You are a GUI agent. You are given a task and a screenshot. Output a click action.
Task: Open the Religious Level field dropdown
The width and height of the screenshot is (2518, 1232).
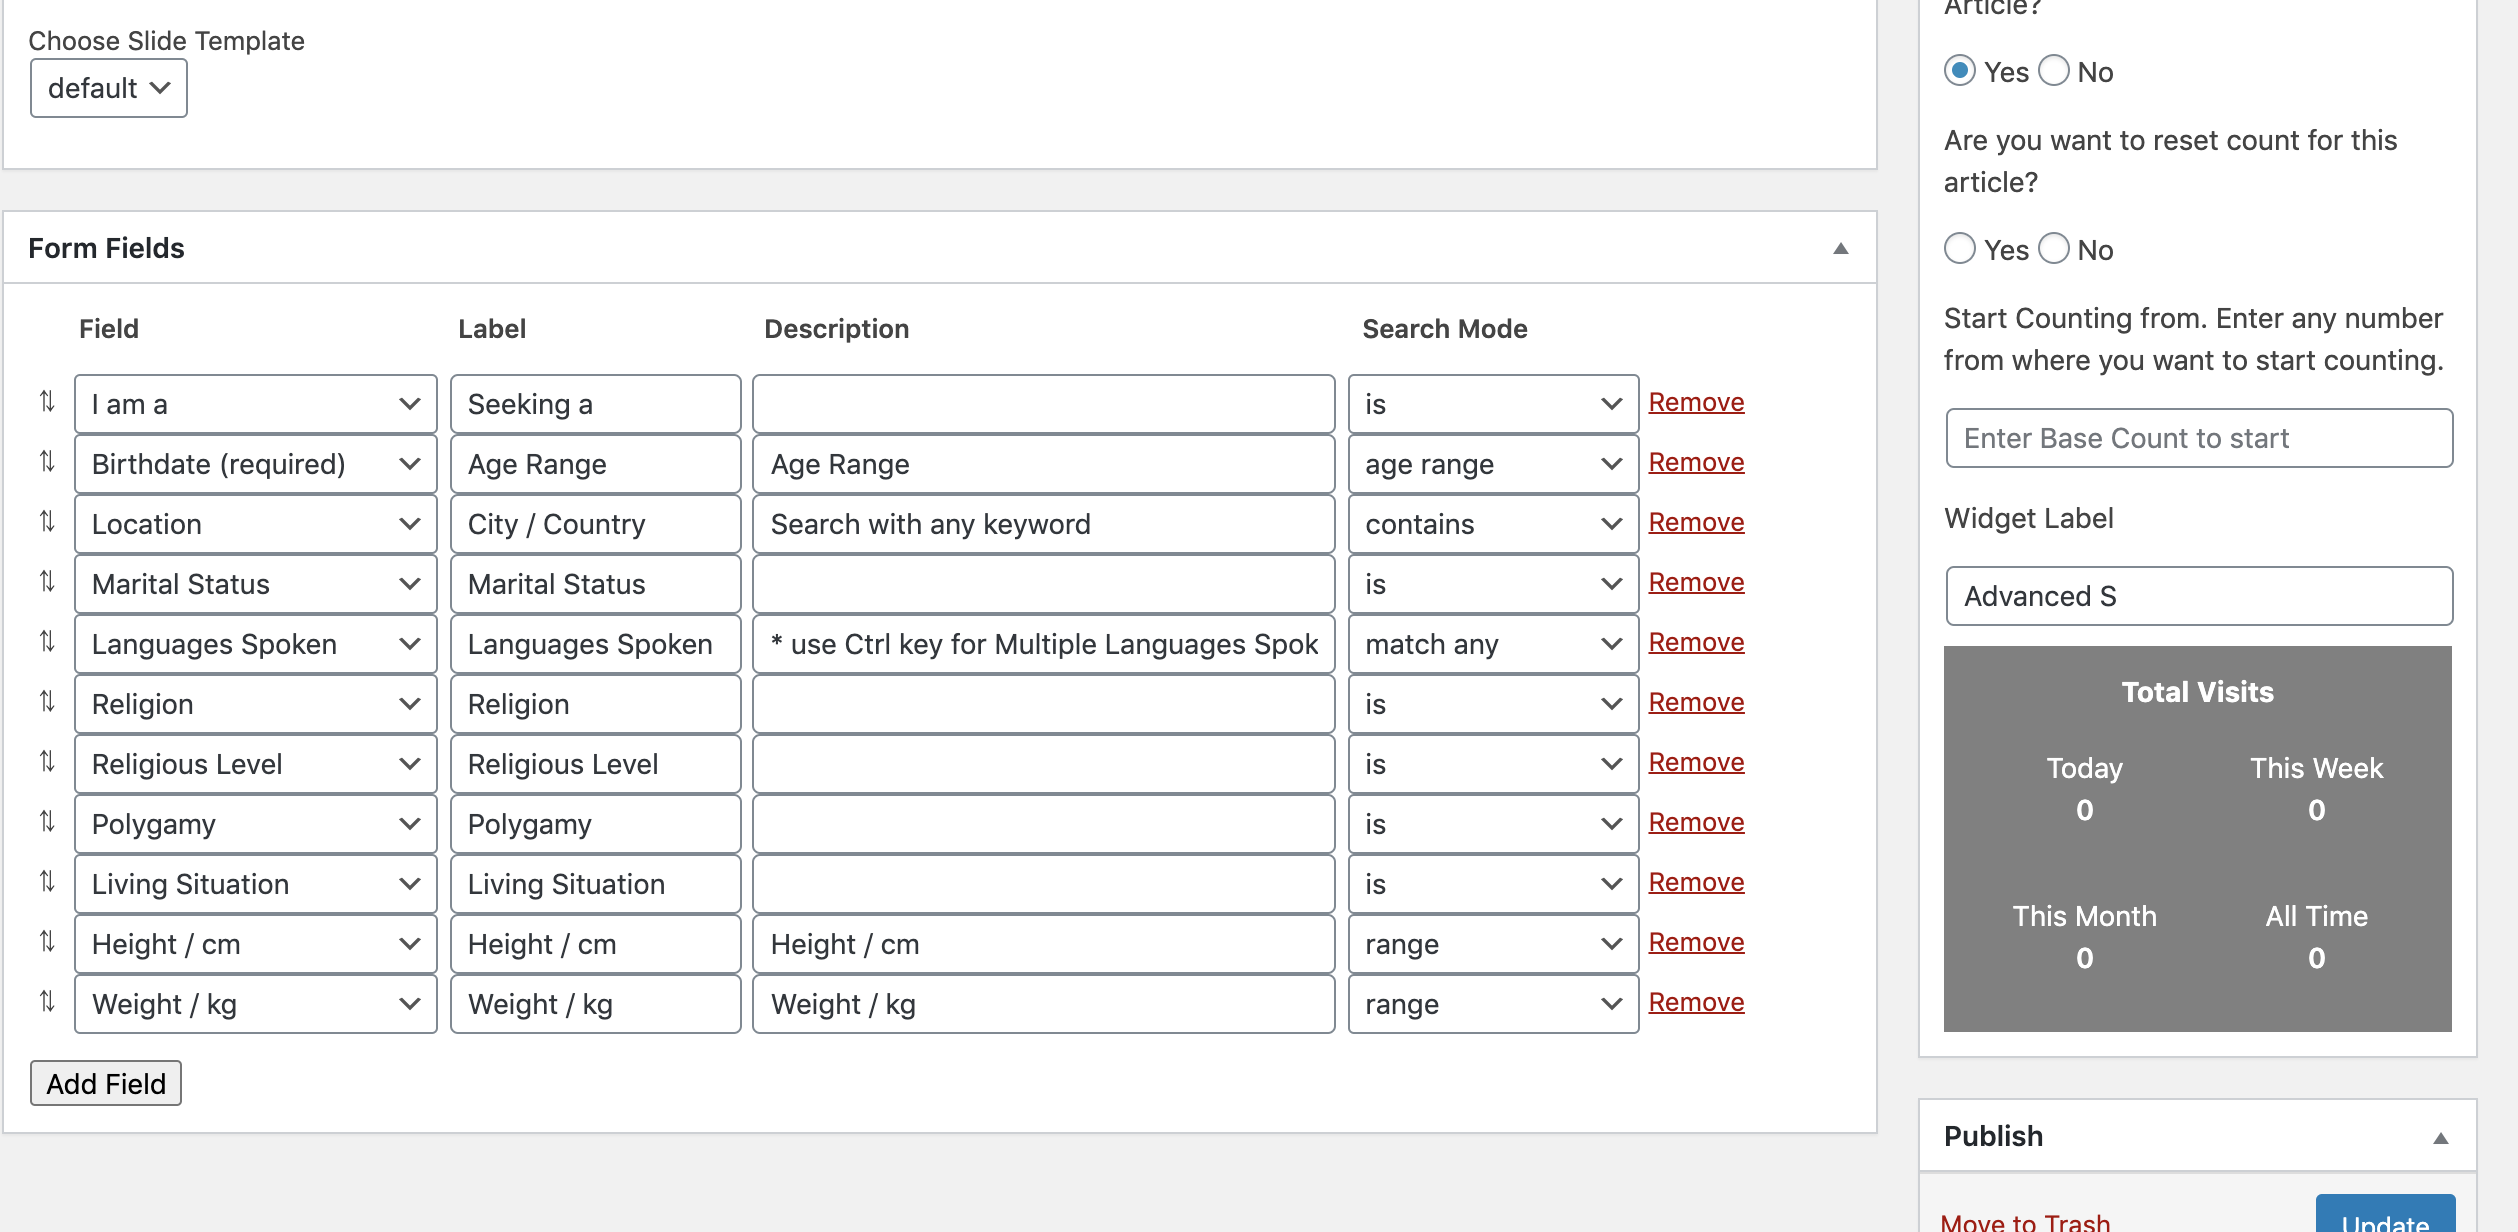tap(256, 764)
